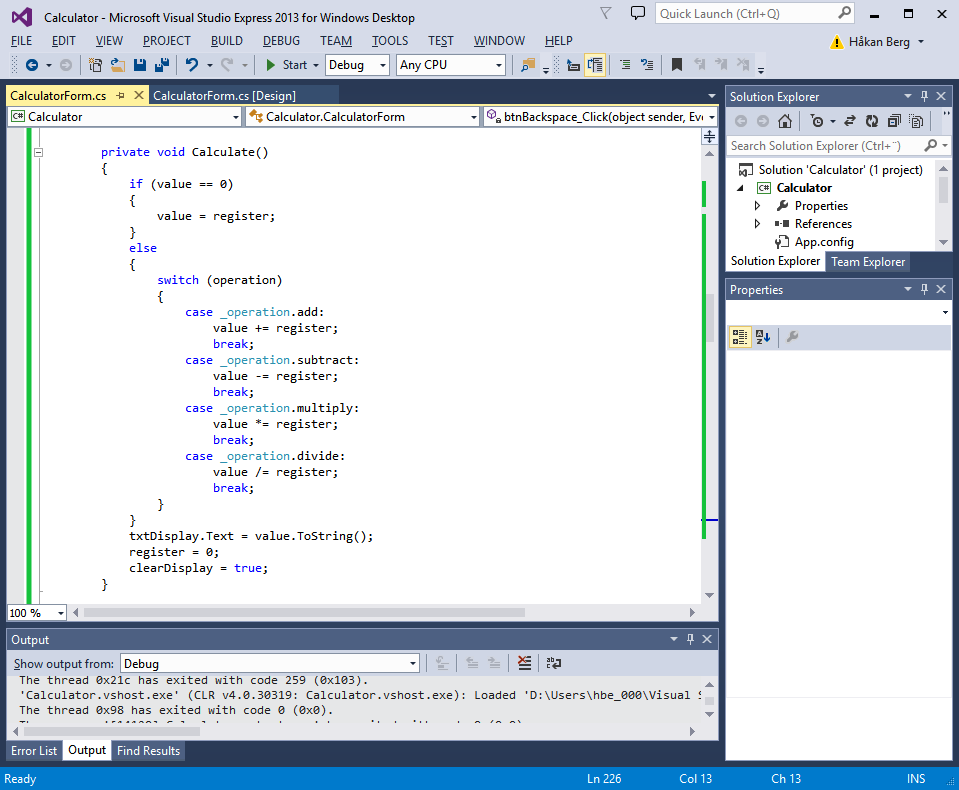
Task: Click the account warning triangle icon
Action: click(836, 42)
